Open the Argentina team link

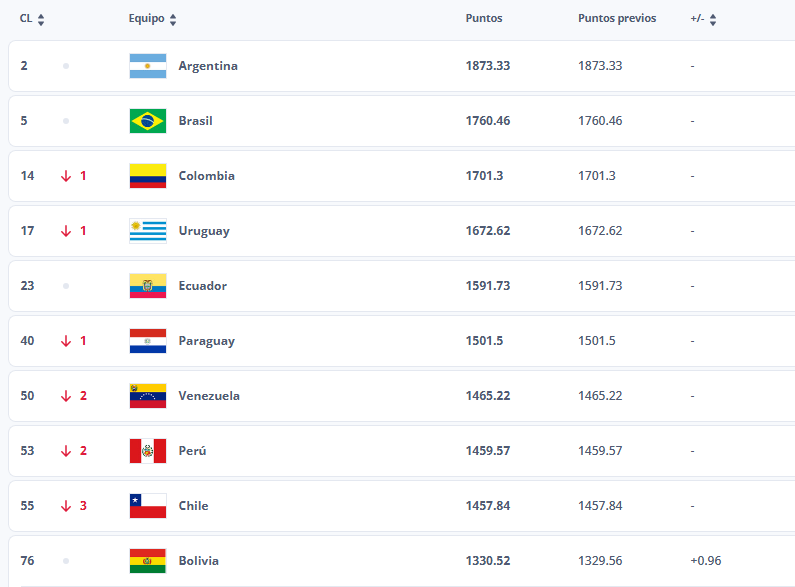[x=208, y=66]
